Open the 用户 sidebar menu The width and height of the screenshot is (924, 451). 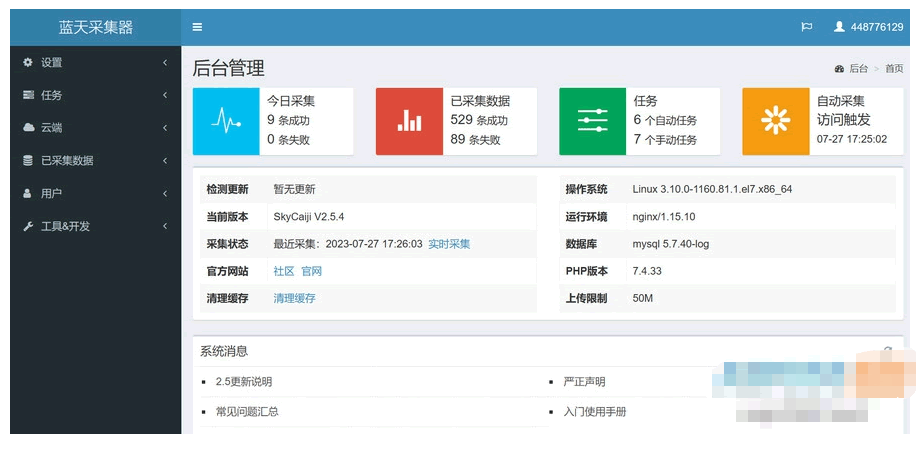pyautogui.click(x=51, y=193)
